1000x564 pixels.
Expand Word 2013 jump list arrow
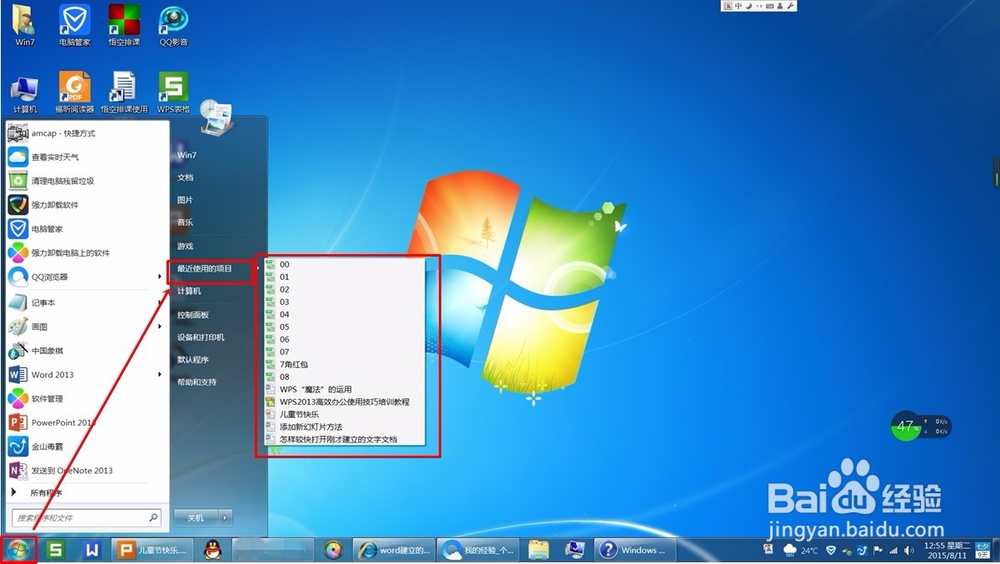point(159,375)
